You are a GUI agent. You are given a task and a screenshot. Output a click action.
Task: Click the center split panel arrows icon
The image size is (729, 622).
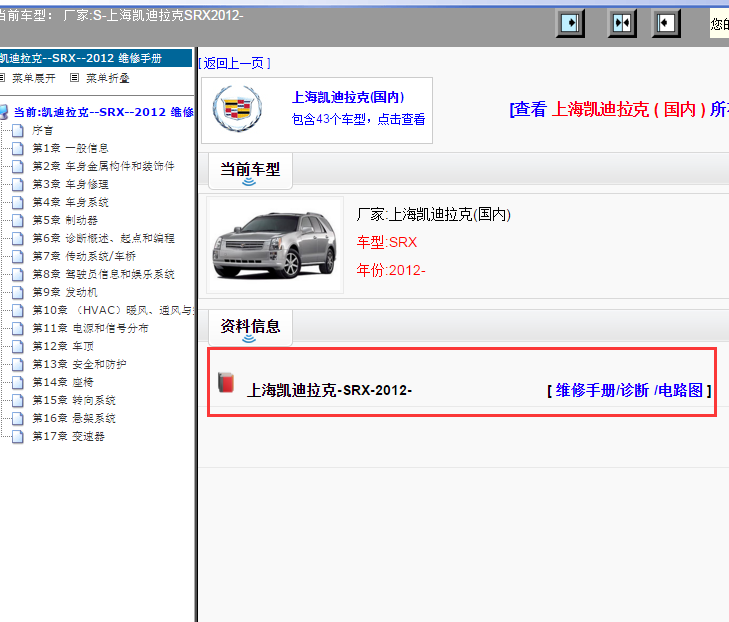click(x=622, y=23)
